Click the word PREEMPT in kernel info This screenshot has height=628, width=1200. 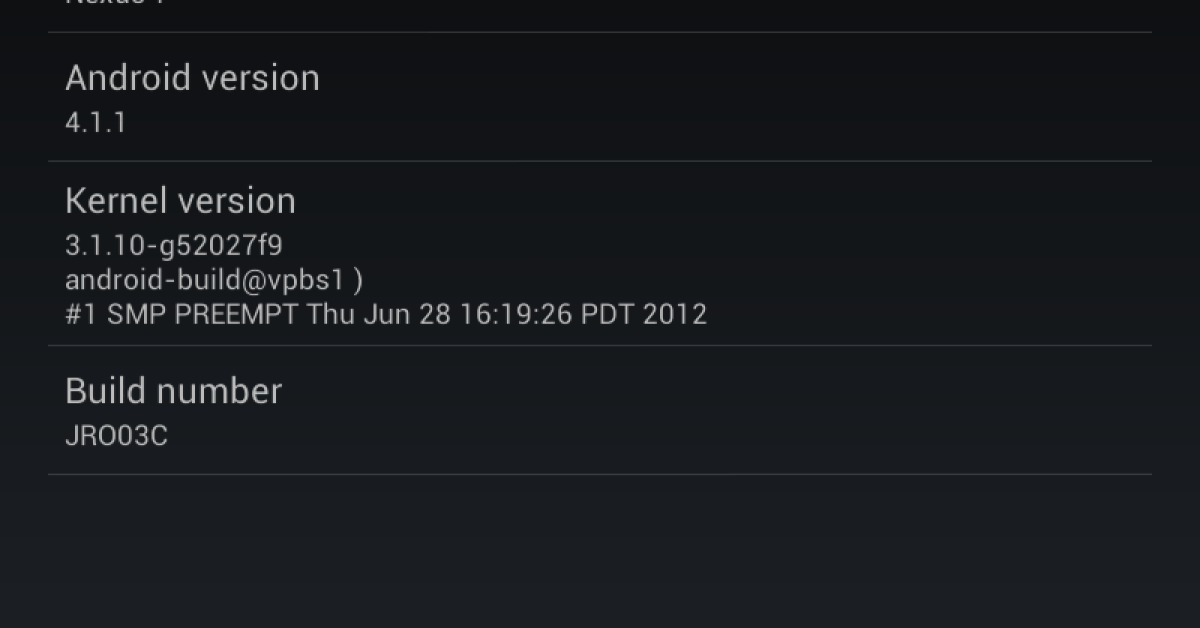236,314
